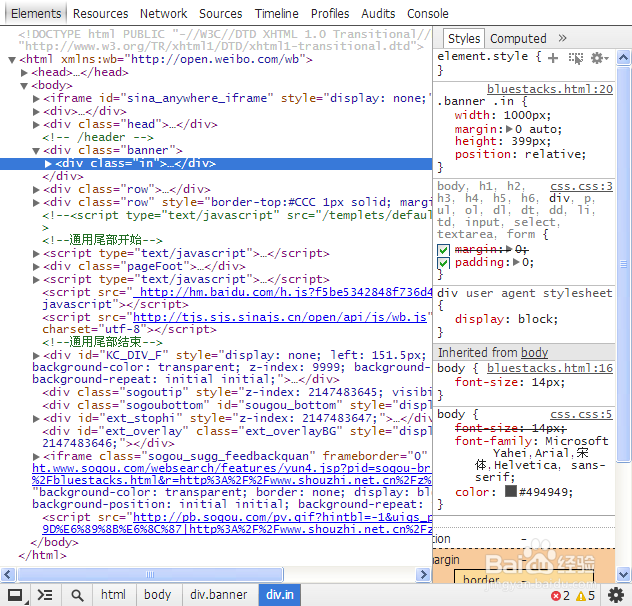View the red error count indicator
632x606 pixels.
[x=560, y=596]
